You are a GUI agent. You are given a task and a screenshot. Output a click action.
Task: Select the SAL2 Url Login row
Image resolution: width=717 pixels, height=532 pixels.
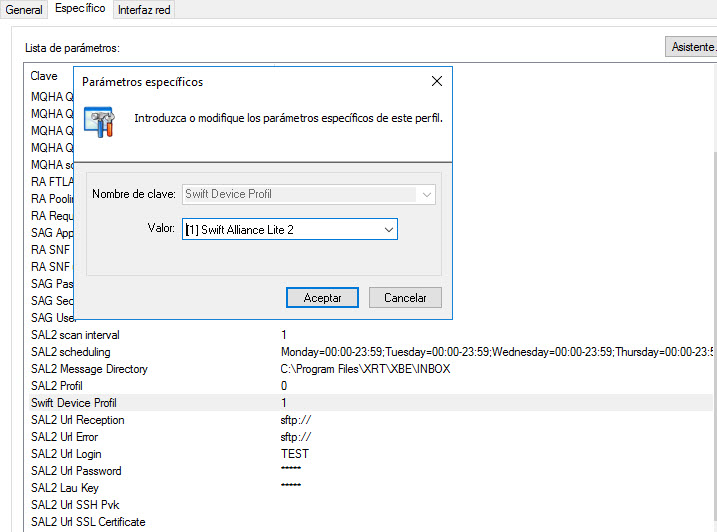coord(66,454)
